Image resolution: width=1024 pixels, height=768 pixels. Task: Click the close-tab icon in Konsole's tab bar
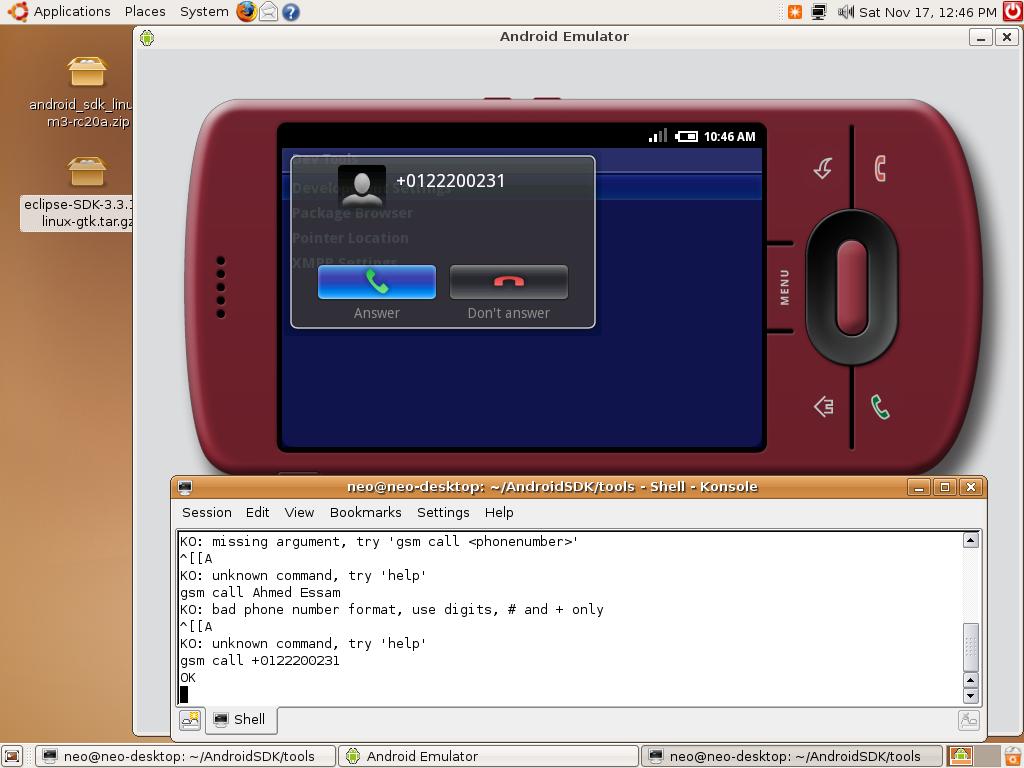coord(968,720)
